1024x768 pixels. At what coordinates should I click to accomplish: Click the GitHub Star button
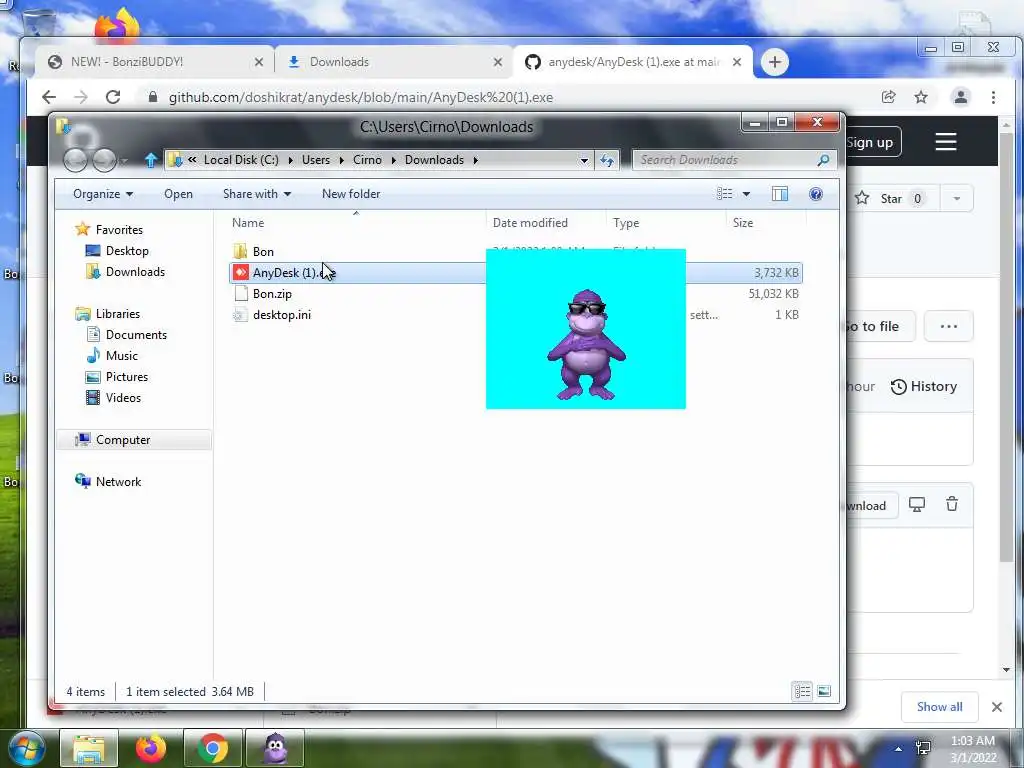[891, 199]
